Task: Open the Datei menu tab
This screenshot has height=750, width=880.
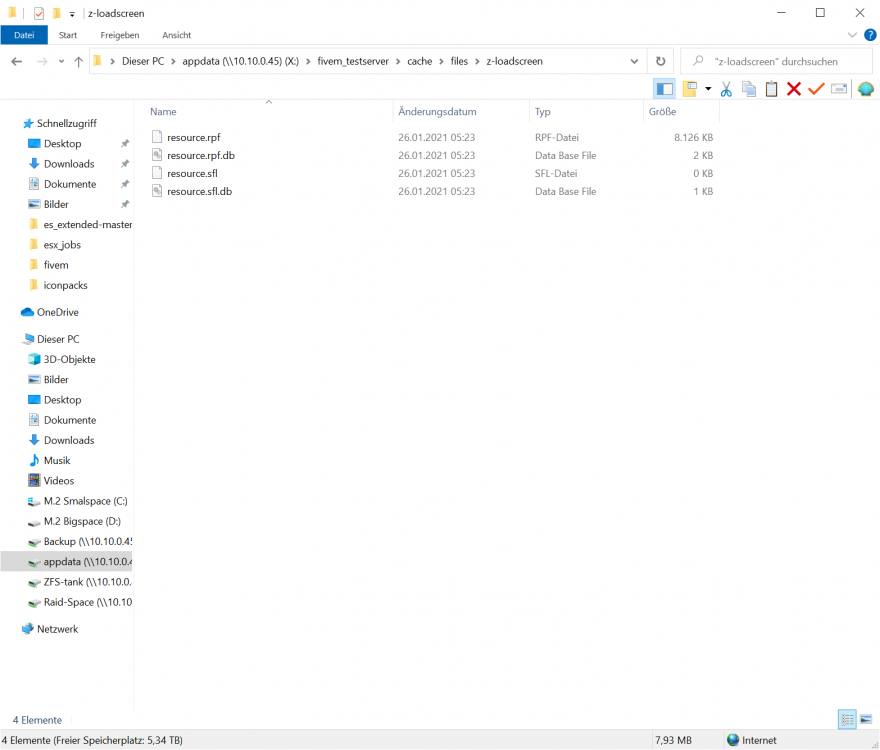Action: (x=24, y=35)
